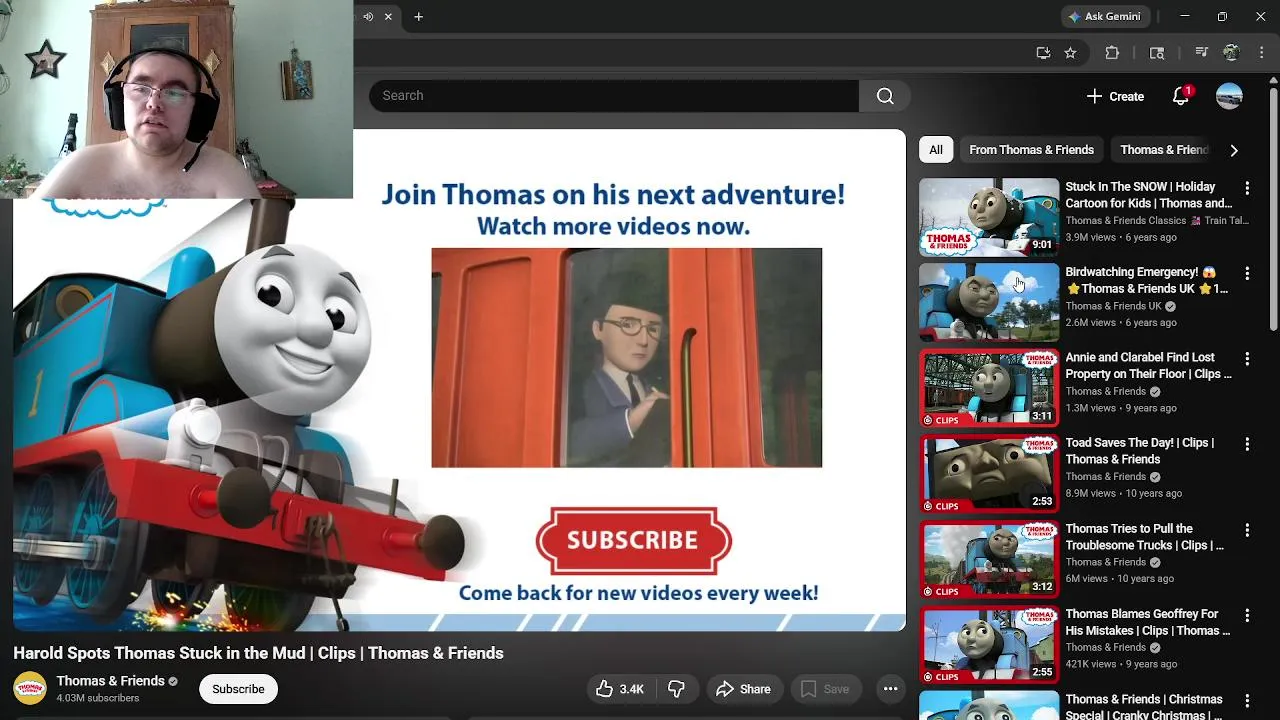Click Thomas & Friends UK channel name

point(1113,306)
